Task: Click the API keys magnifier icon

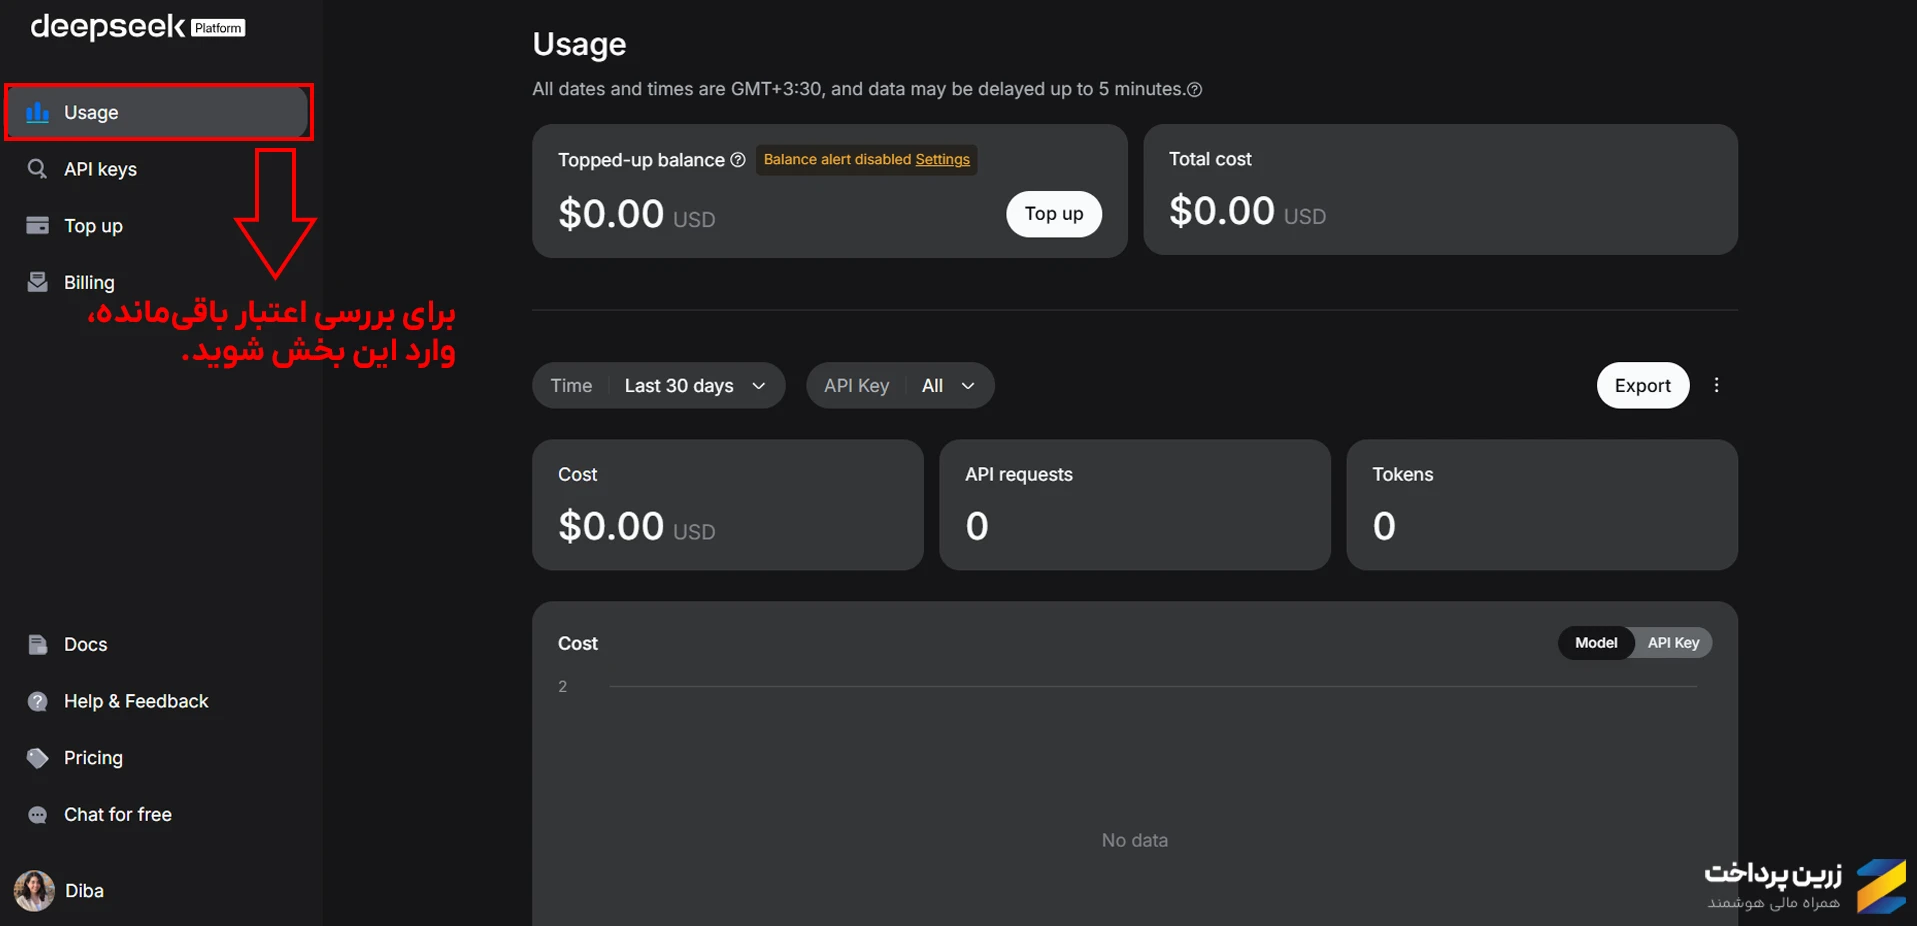Action: point(37,169)
